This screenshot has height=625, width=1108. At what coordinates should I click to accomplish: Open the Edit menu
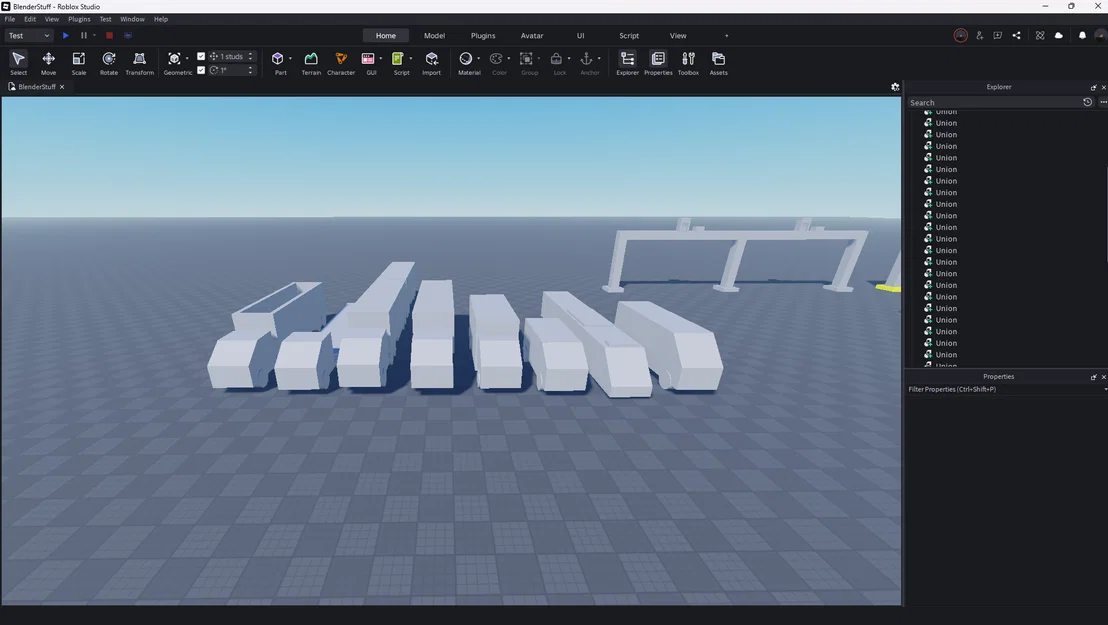pos(30,19)
